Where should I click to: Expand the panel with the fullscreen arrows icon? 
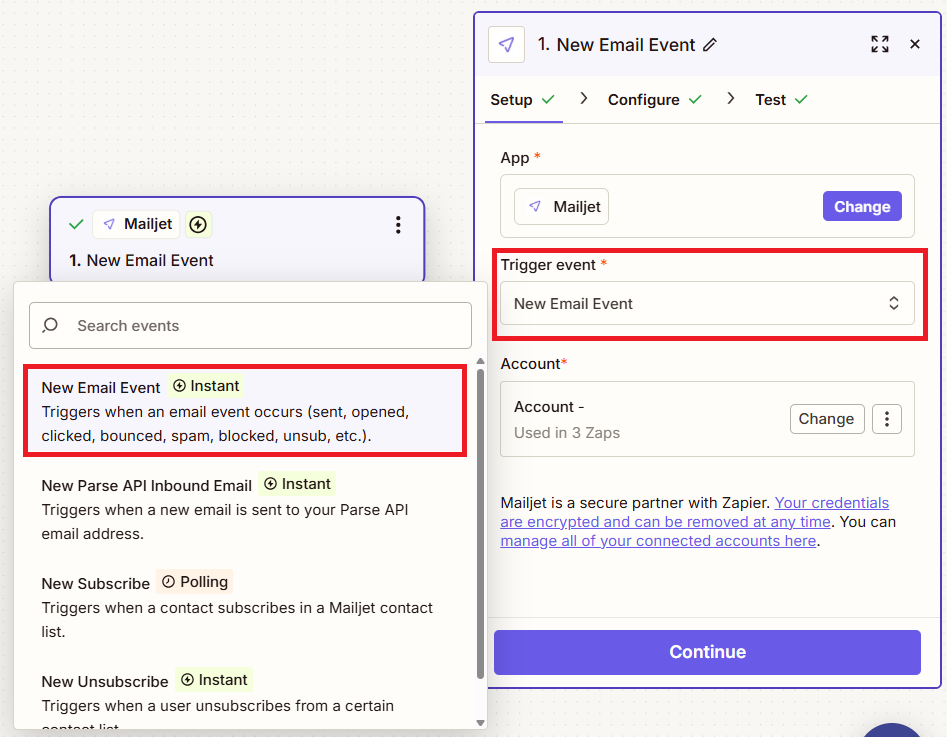coord(880,44)
